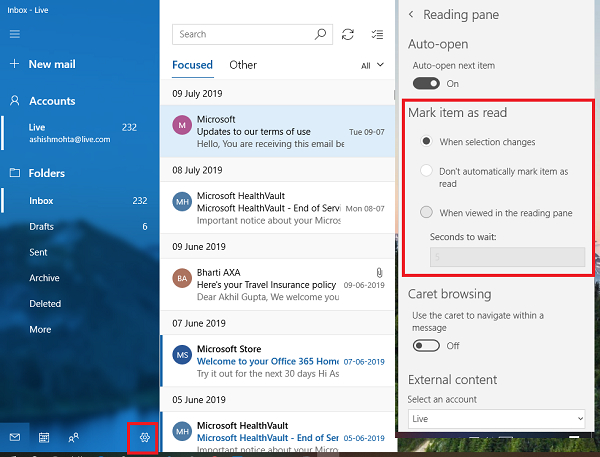Enter selection mode icon

(x=377, y=34)
